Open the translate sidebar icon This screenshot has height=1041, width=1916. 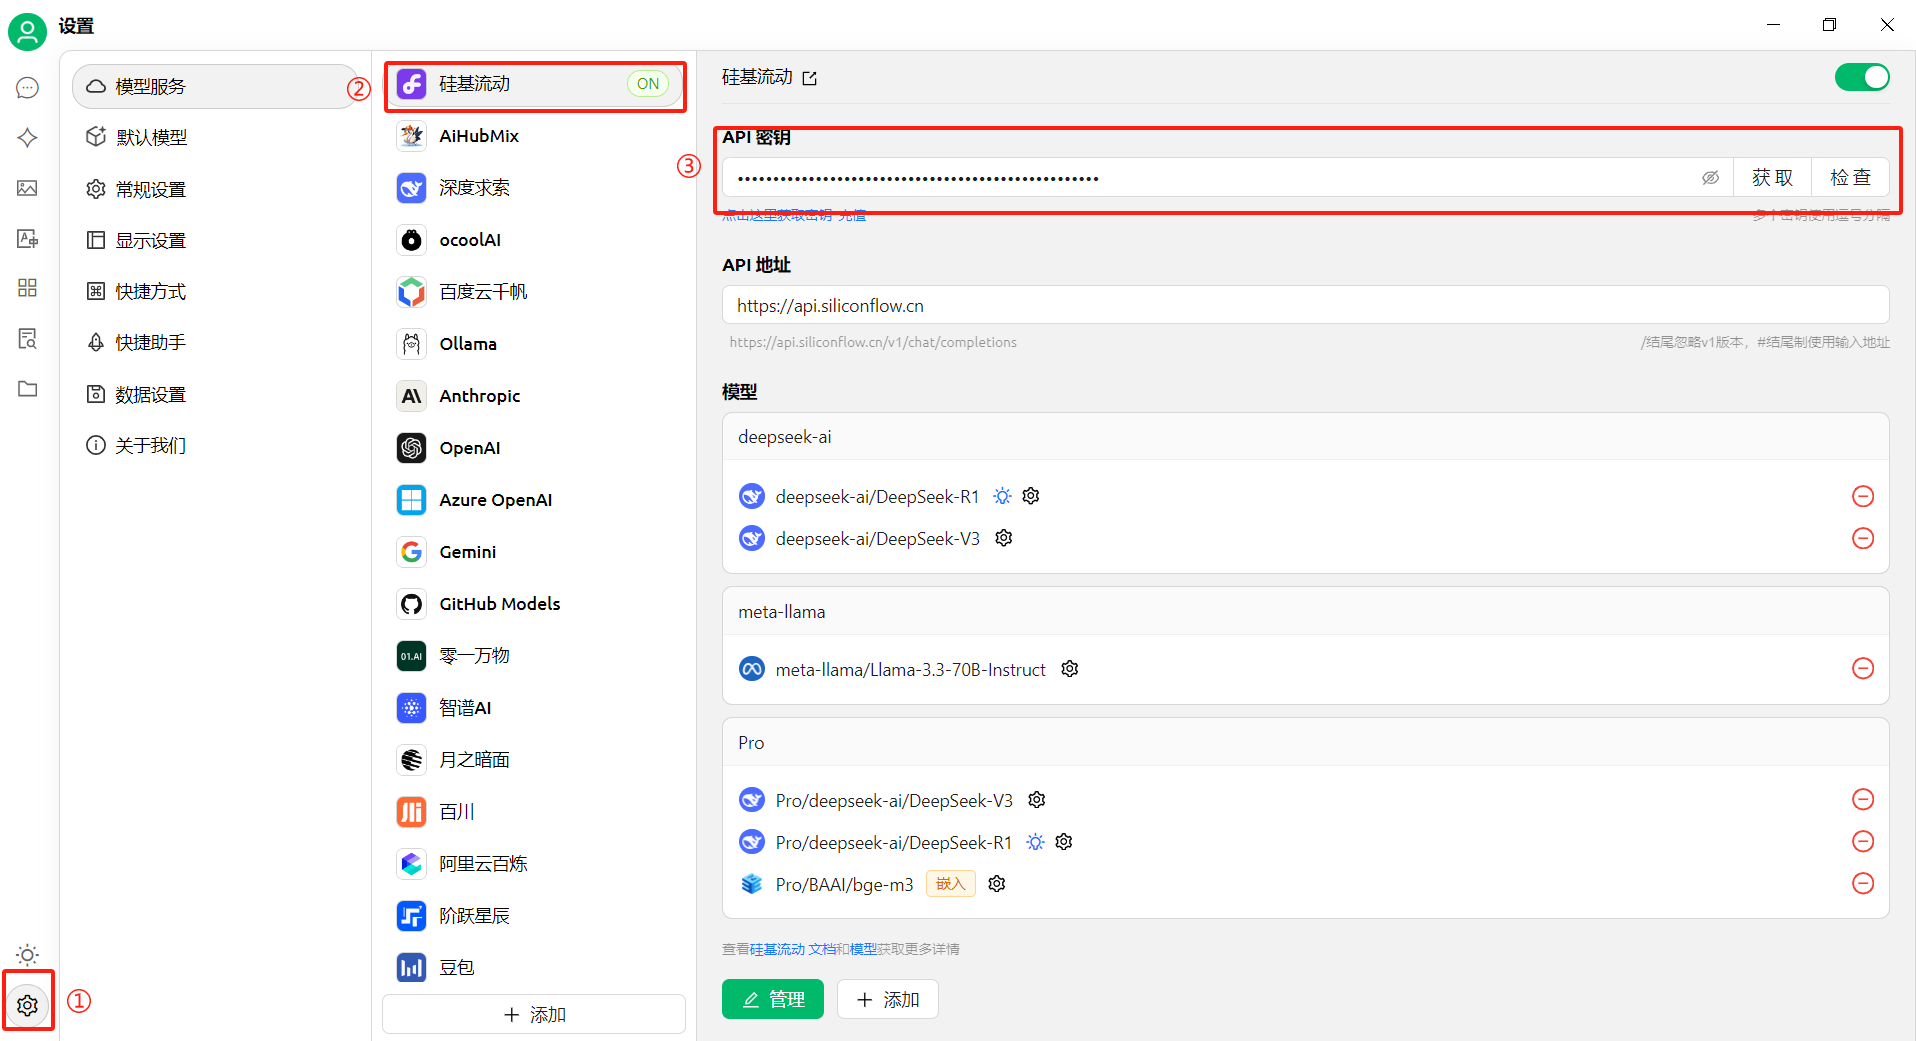coord(28,238)
